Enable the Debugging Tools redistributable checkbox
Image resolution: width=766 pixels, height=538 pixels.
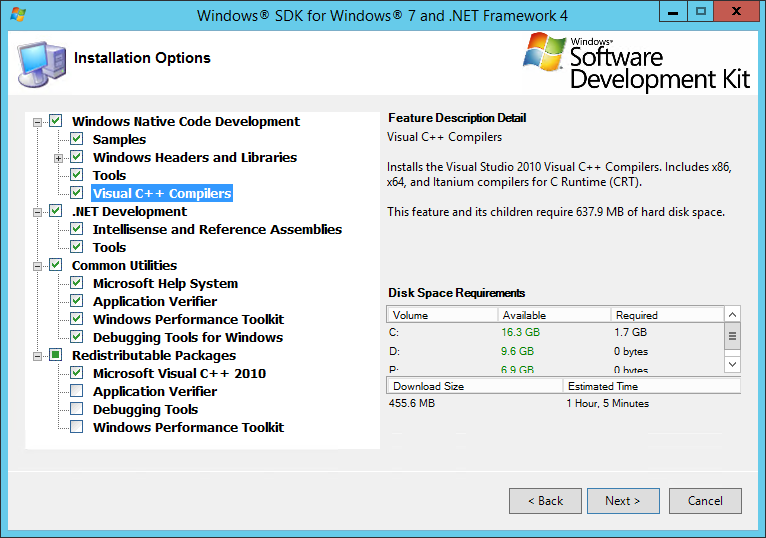(x=77, y=409)
